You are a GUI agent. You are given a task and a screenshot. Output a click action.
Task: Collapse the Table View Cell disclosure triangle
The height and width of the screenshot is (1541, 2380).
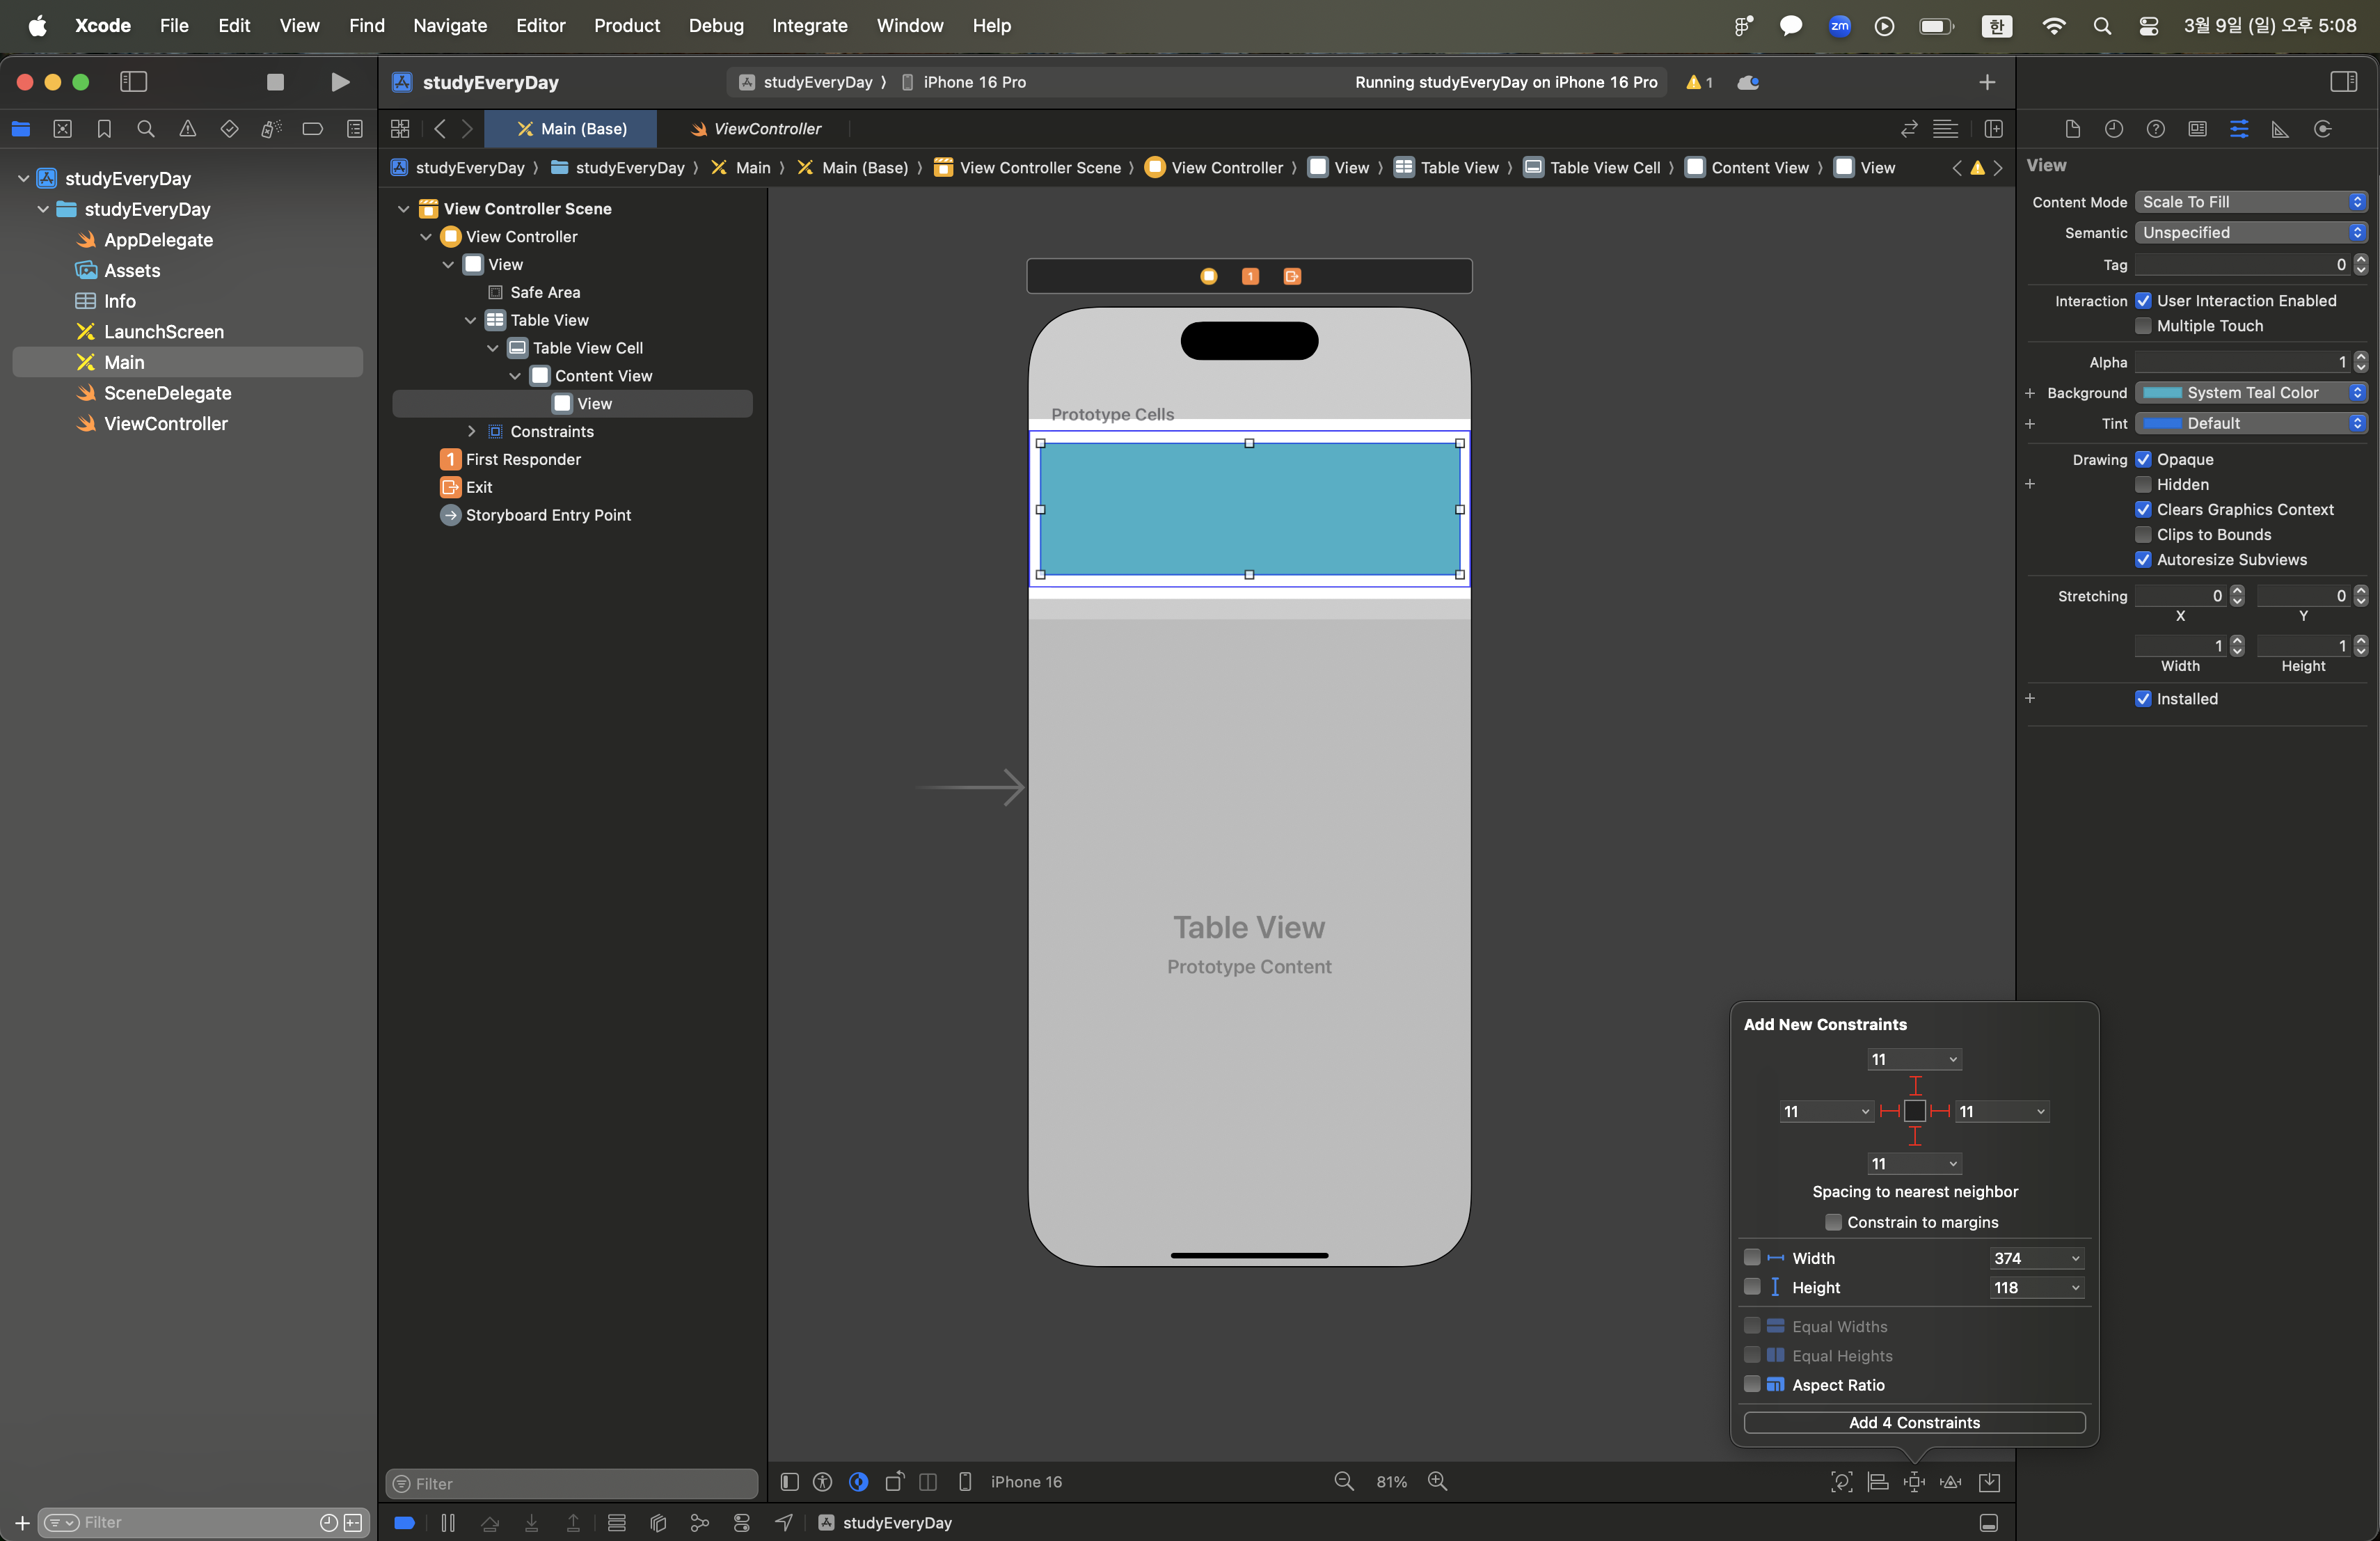tap(493, 348)
